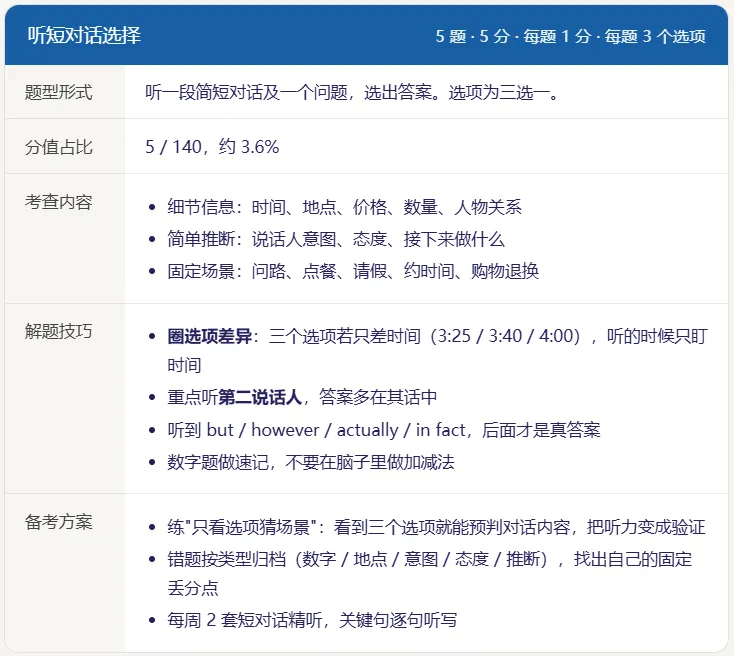Click the bold text 圈选项差异
This screenshot has height=656, width=734.
pyautogui.click(x=210, y=336)
